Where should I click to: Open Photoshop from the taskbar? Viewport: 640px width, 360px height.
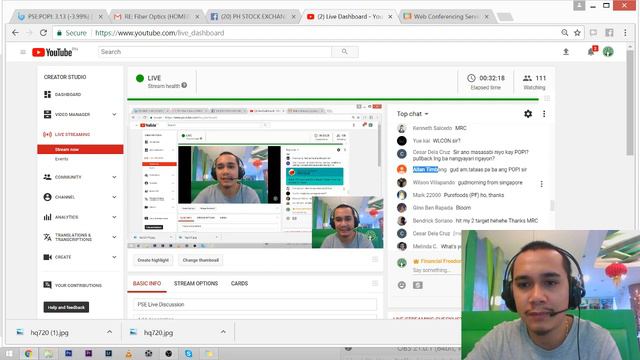click(68, 353)
